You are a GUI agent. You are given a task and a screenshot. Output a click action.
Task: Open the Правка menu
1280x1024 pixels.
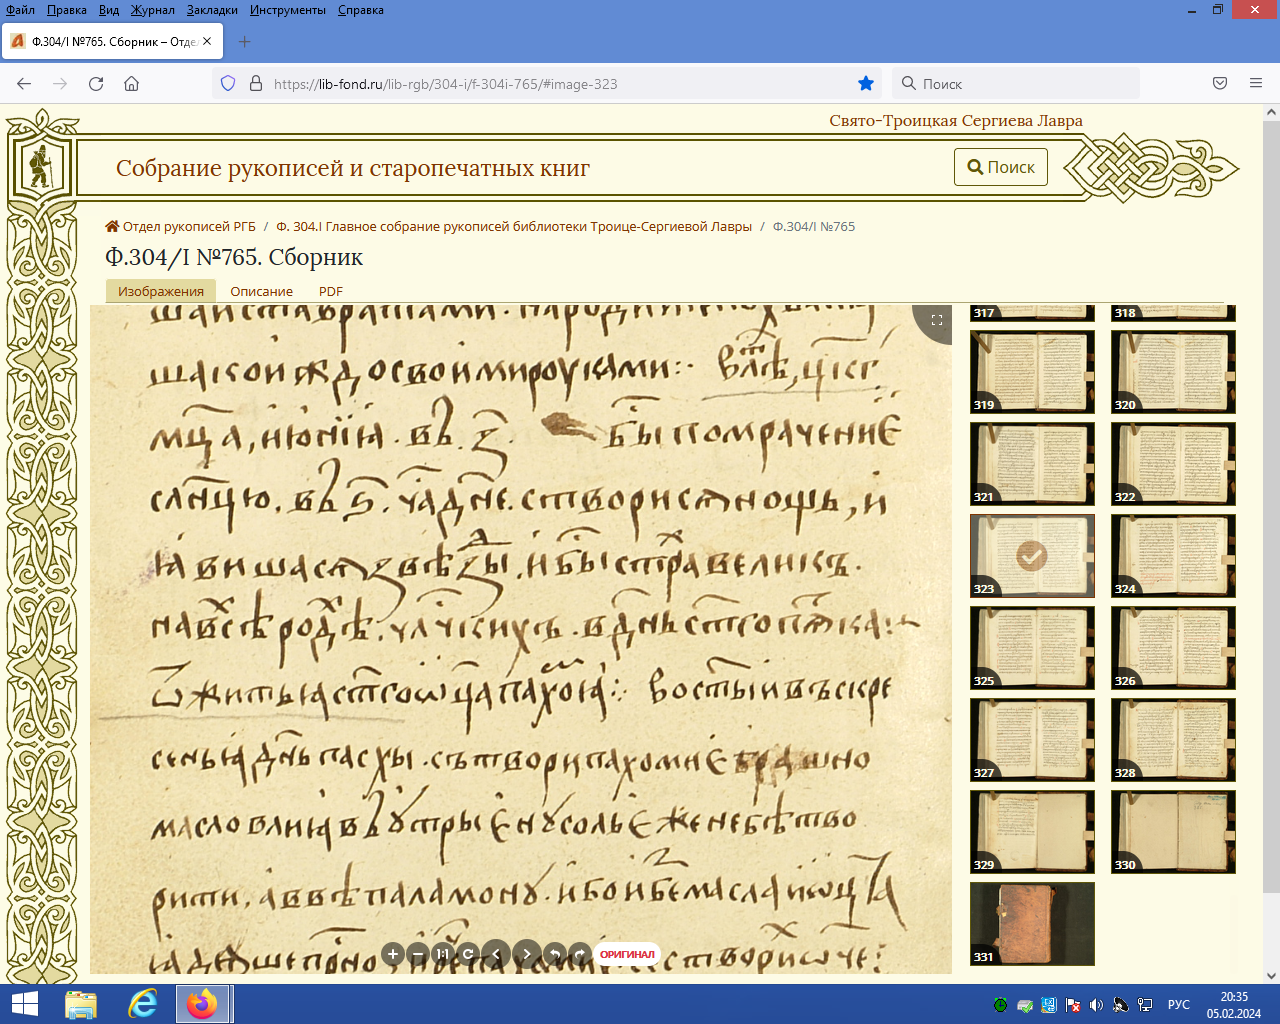click(67, 10)
